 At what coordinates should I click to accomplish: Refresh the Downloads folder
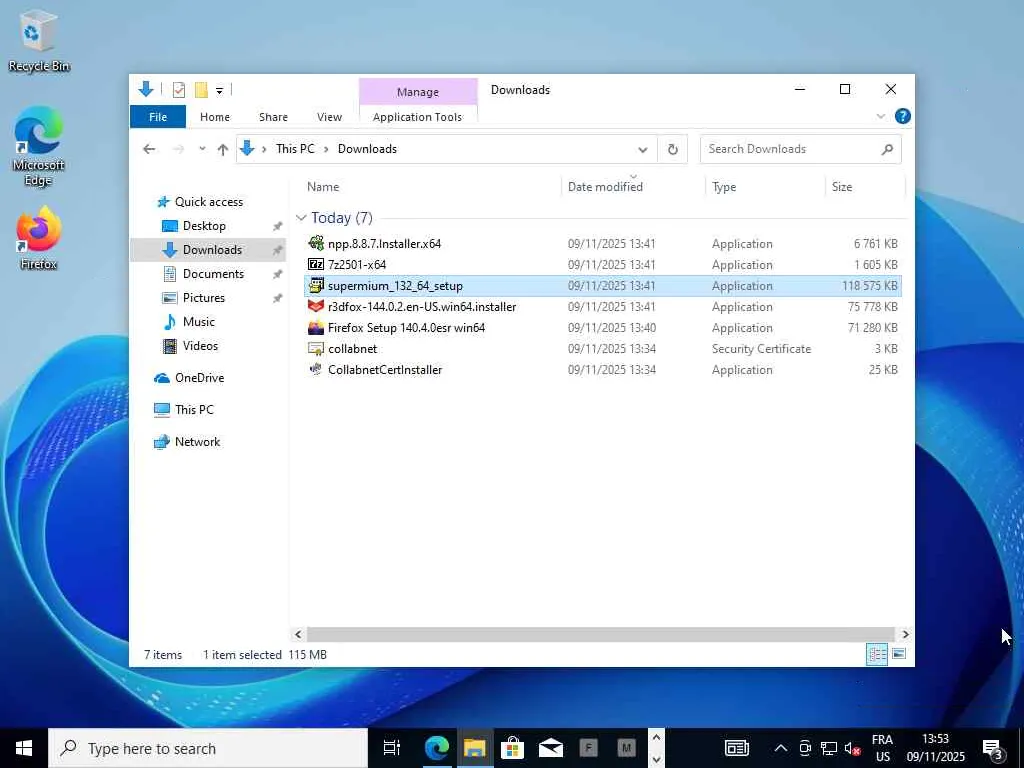click(673, 150)
